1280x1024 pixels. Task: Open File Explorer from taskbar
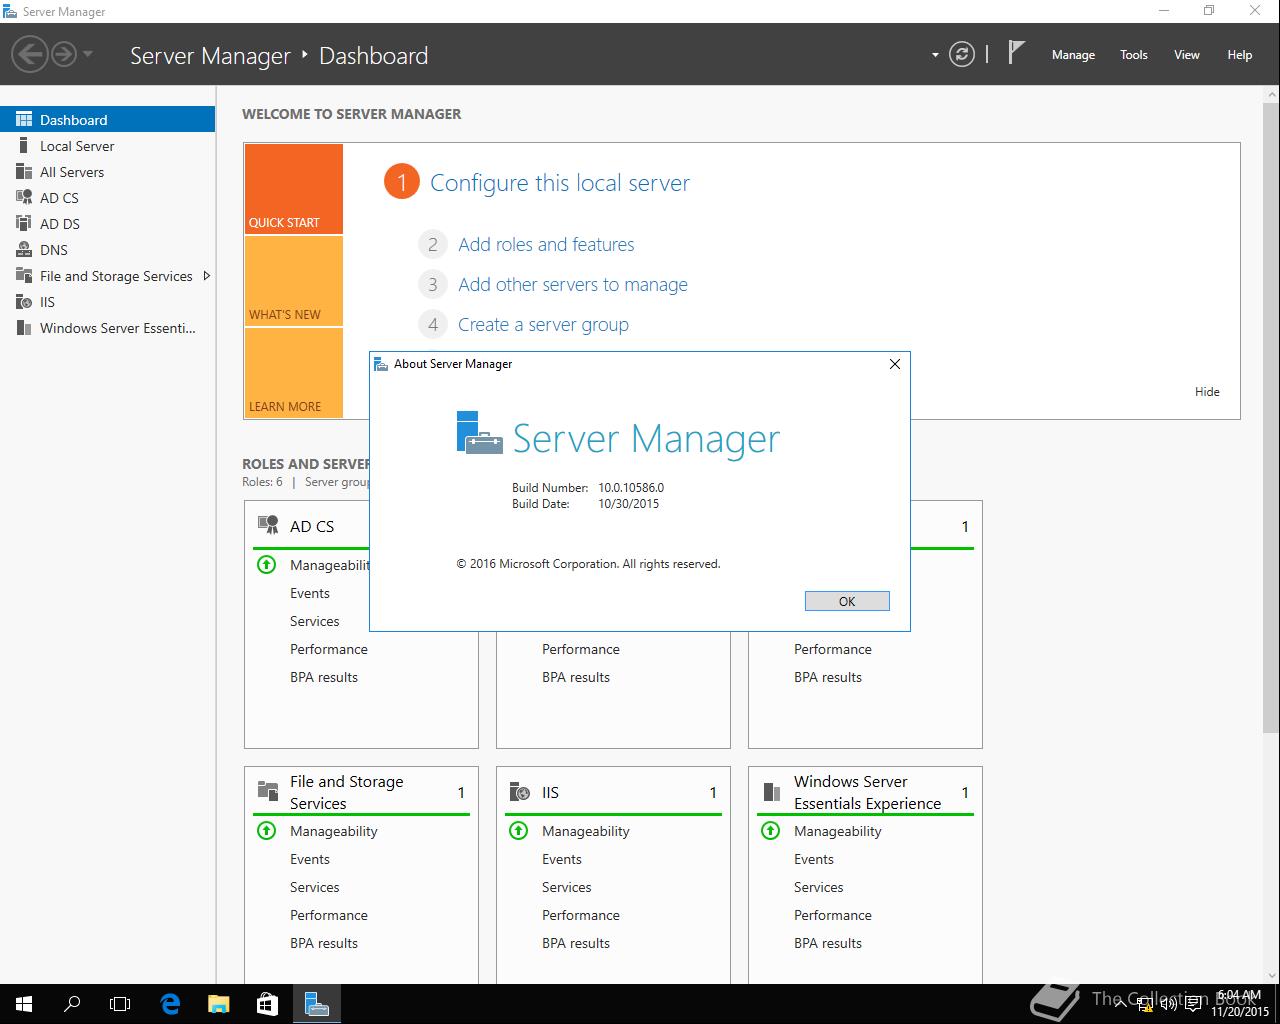pos(218,1004)
